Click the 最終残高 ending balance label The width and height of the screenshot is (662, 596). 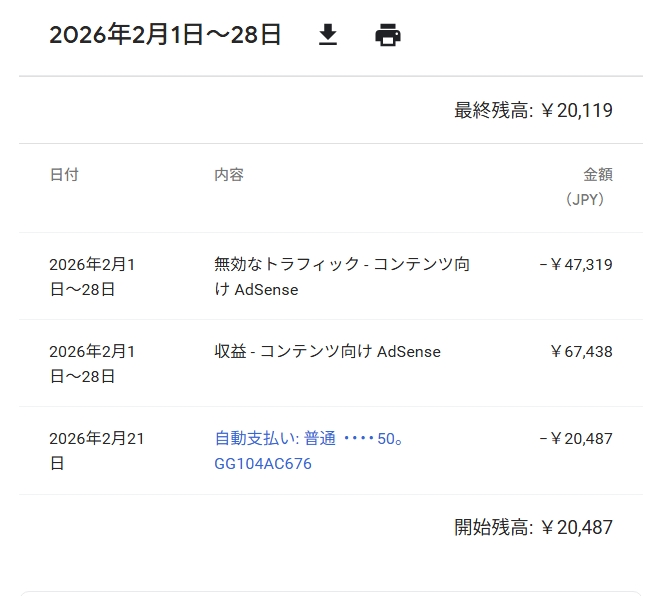pos(492,110)
